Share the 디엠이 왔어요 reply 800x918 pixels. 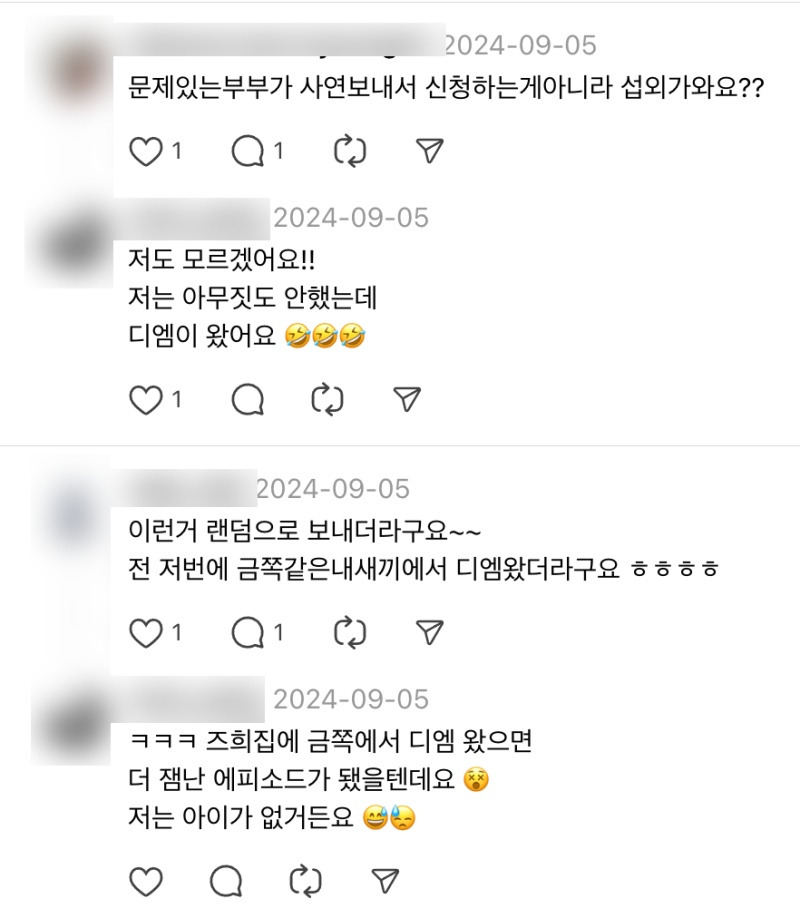click(406, 400)
